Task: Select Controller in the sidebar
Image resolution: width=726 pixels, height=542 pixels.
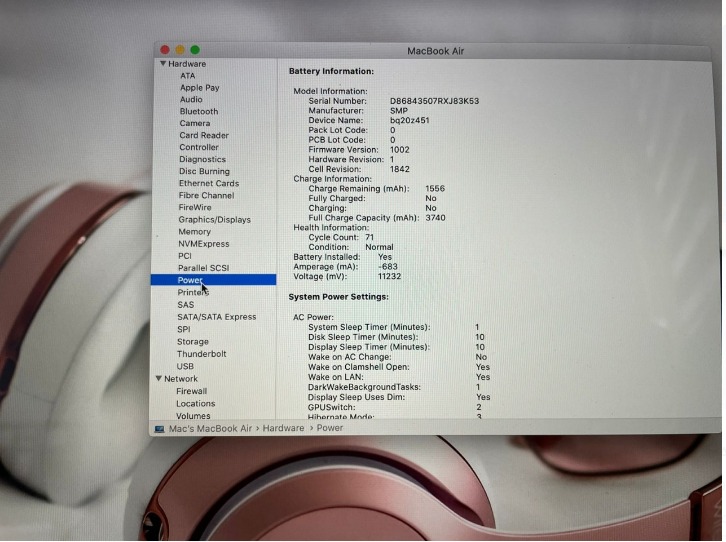Action: tap(199, 147)
